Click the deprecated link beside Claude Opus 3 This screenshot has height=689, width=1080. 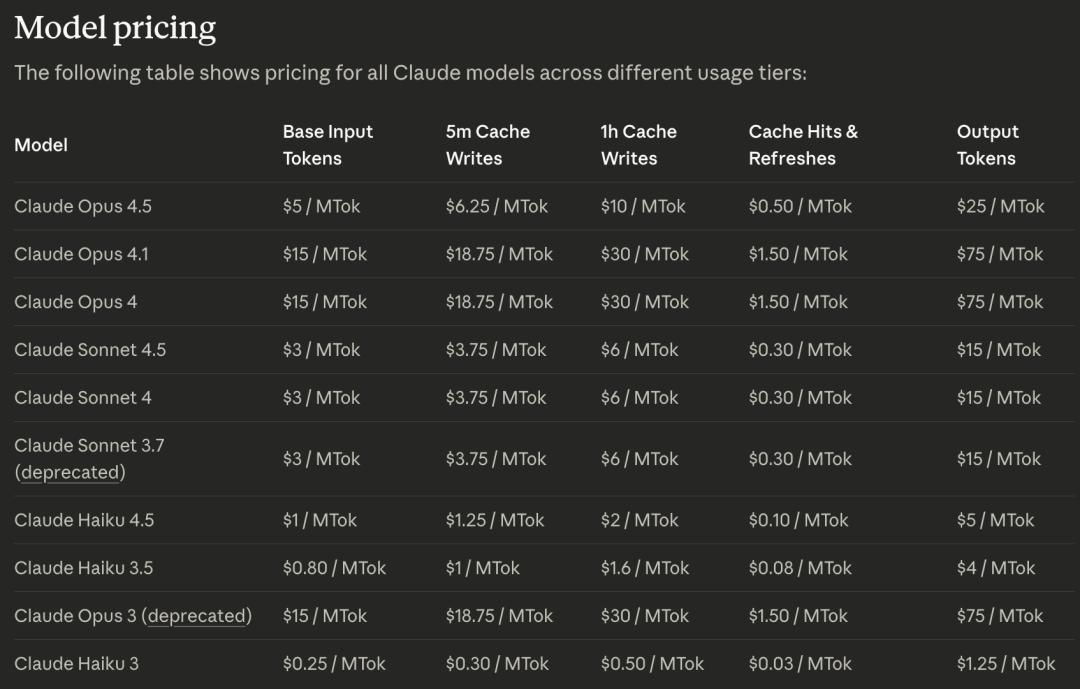(197, 616)
